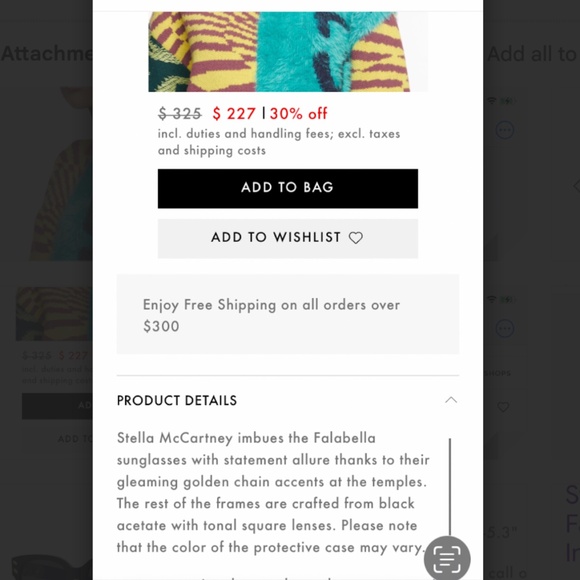This screenshot has height=580, width=580.
Task: Click the 30% off discount label
Action: [x=299, y=114]
